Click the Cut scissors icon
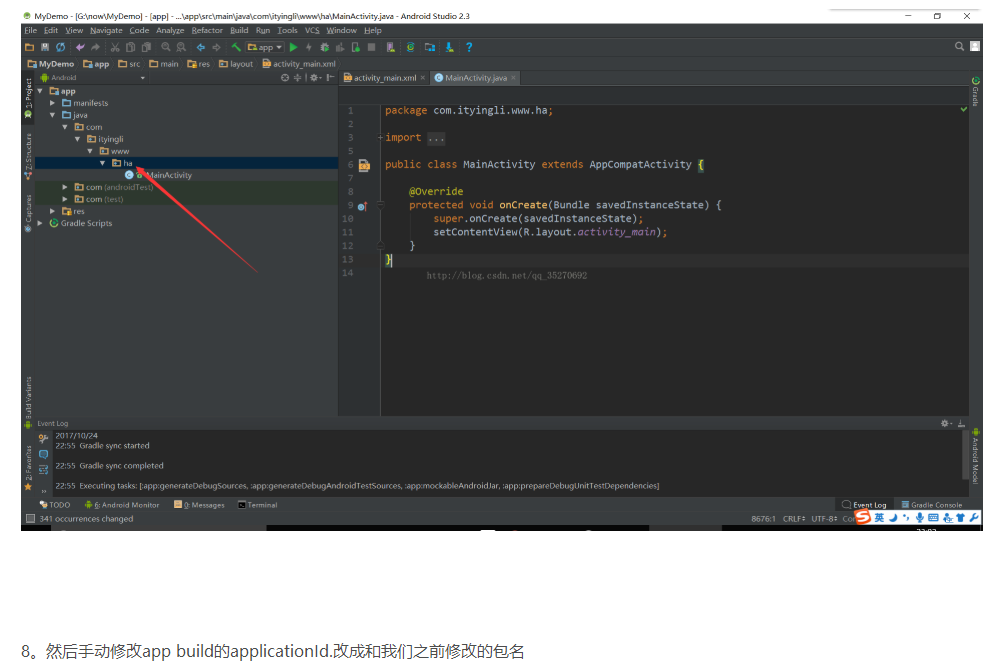Image resolution: width=996 pixels, height=668 pixels. tap(115, 47)
